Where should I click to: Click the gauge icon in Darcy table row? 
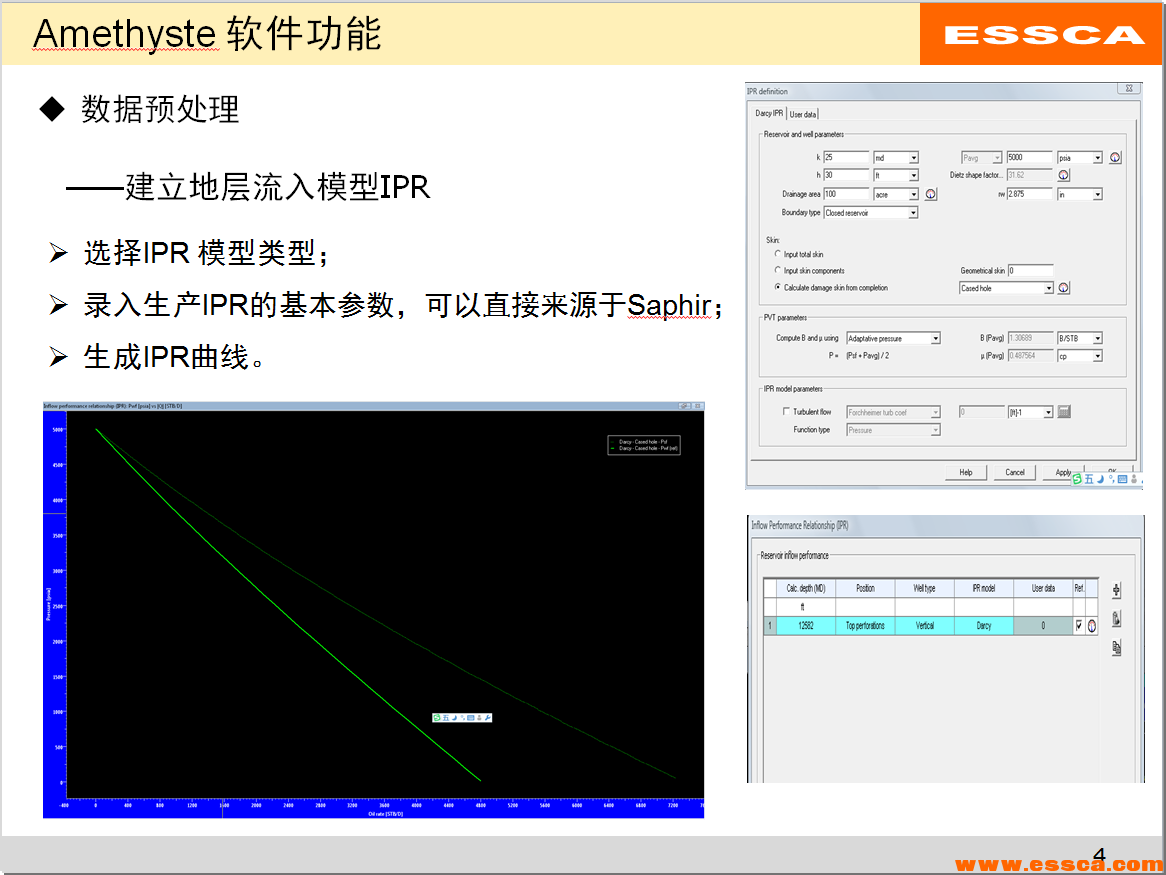point(1092,626)
